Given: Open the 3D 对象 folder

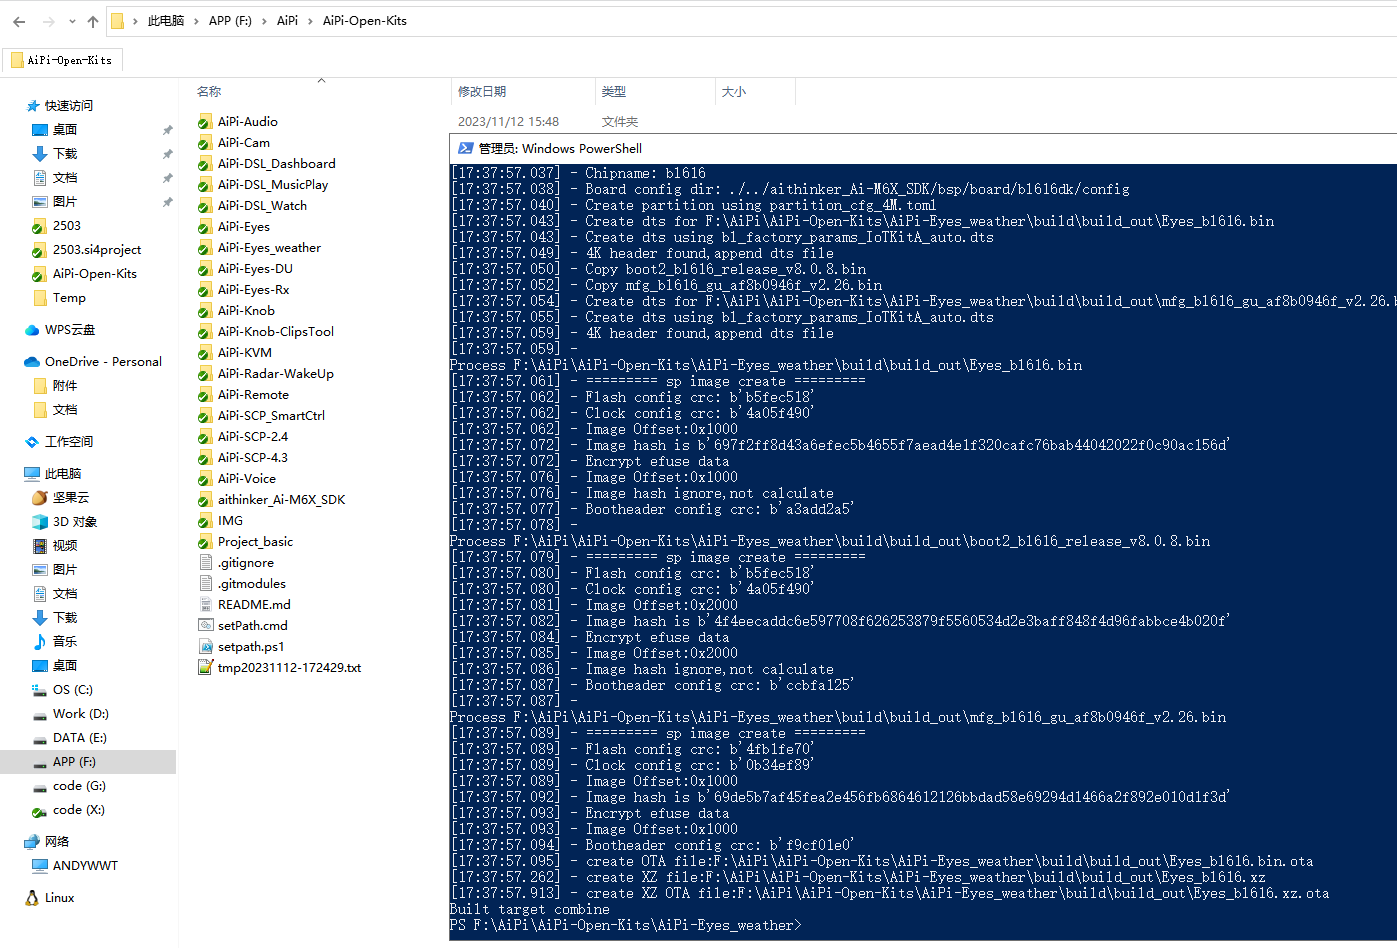Looking at the screenshot, I should pyautogui.click(x=64, y=522).
